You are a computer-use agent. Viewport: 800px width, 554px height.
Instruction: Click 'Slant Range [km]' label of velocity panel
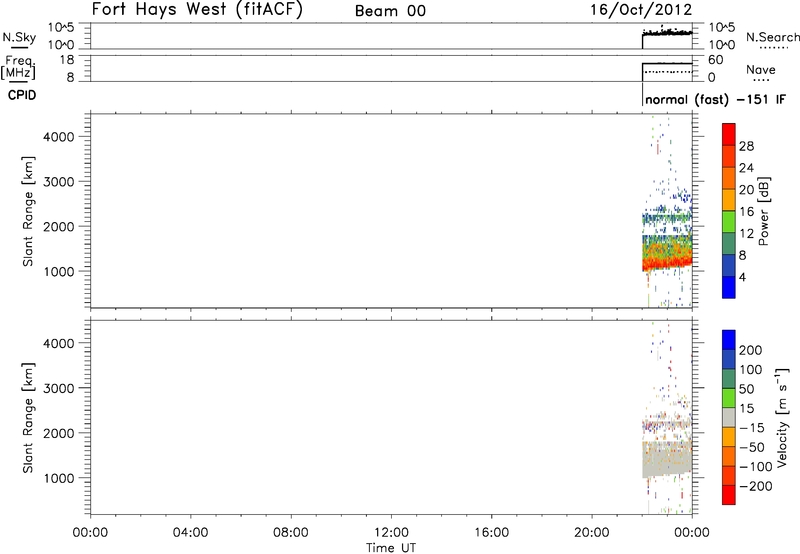point(28,418)
